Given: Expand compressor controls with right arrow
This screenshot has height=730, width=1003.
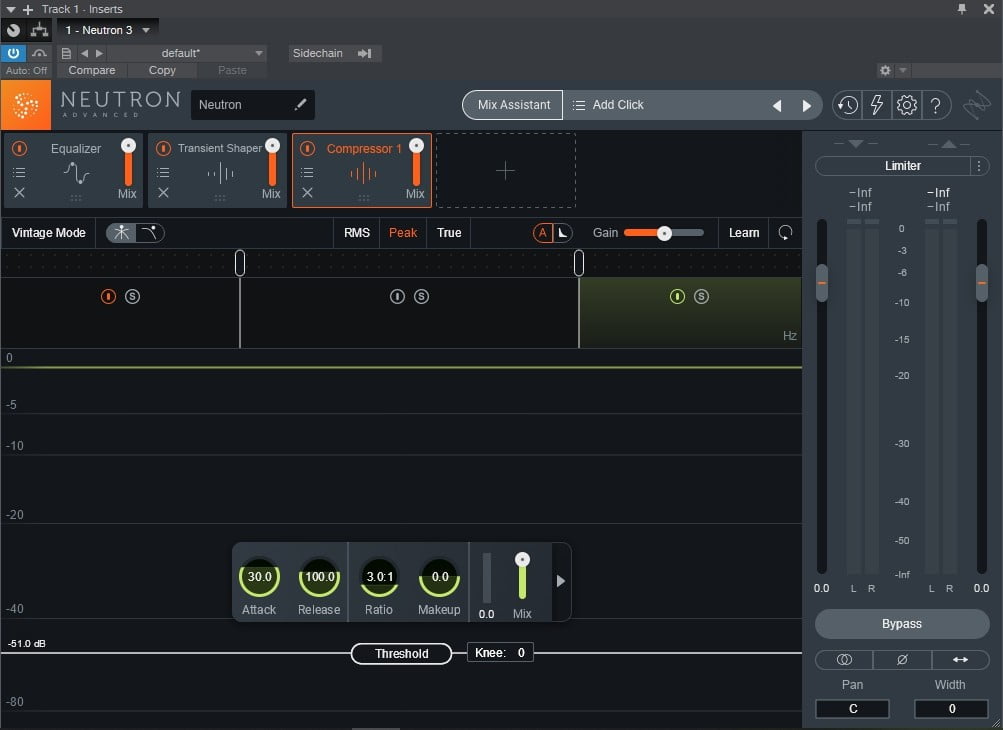Looking at the screenshot, I should [x=561, y=581].
